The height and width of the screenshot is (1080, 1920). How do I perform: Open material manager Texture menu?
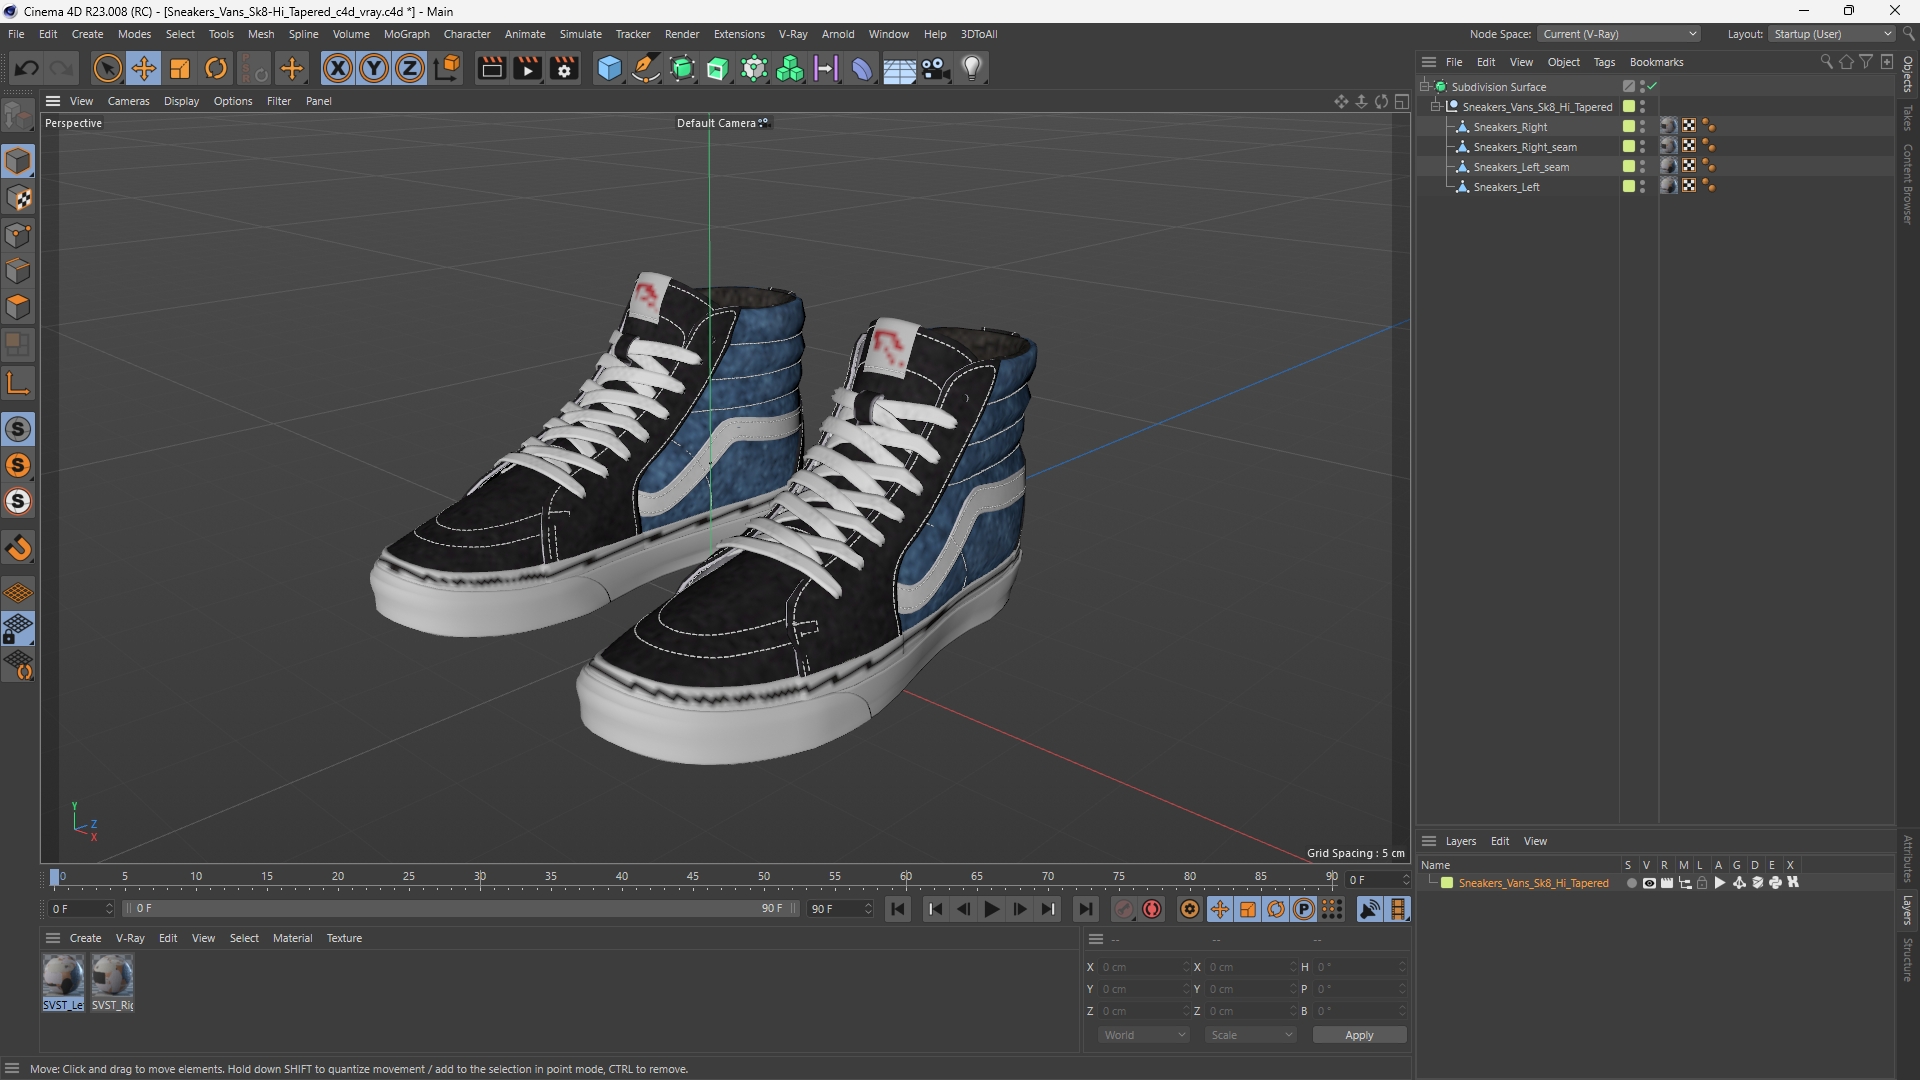[x=344, y=938]
